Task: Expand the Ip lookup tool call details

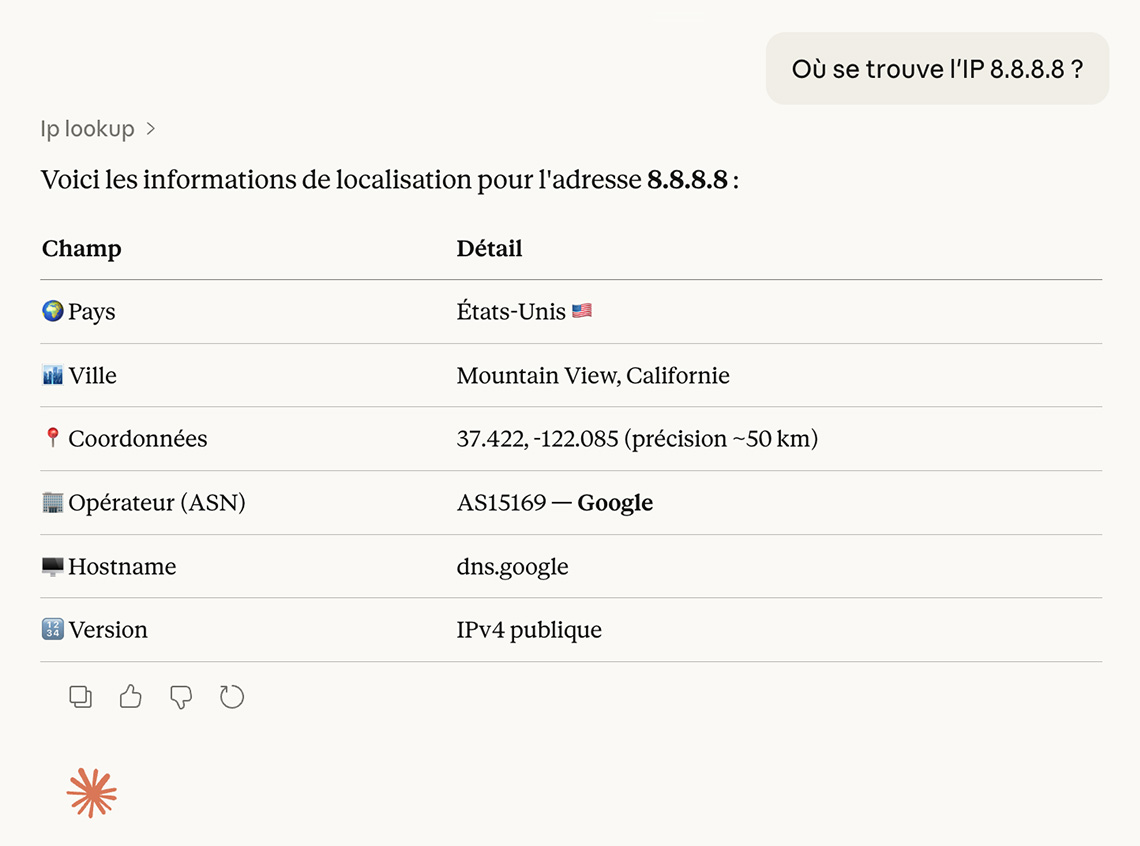Action: pos(86,128)
